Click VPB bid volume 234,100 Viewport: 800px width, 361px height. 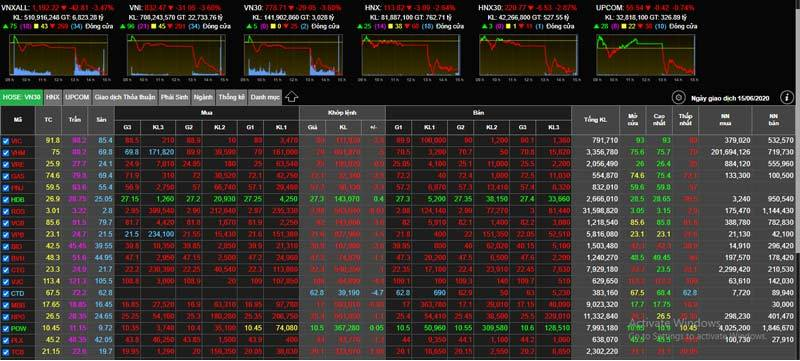pos(162,235)
